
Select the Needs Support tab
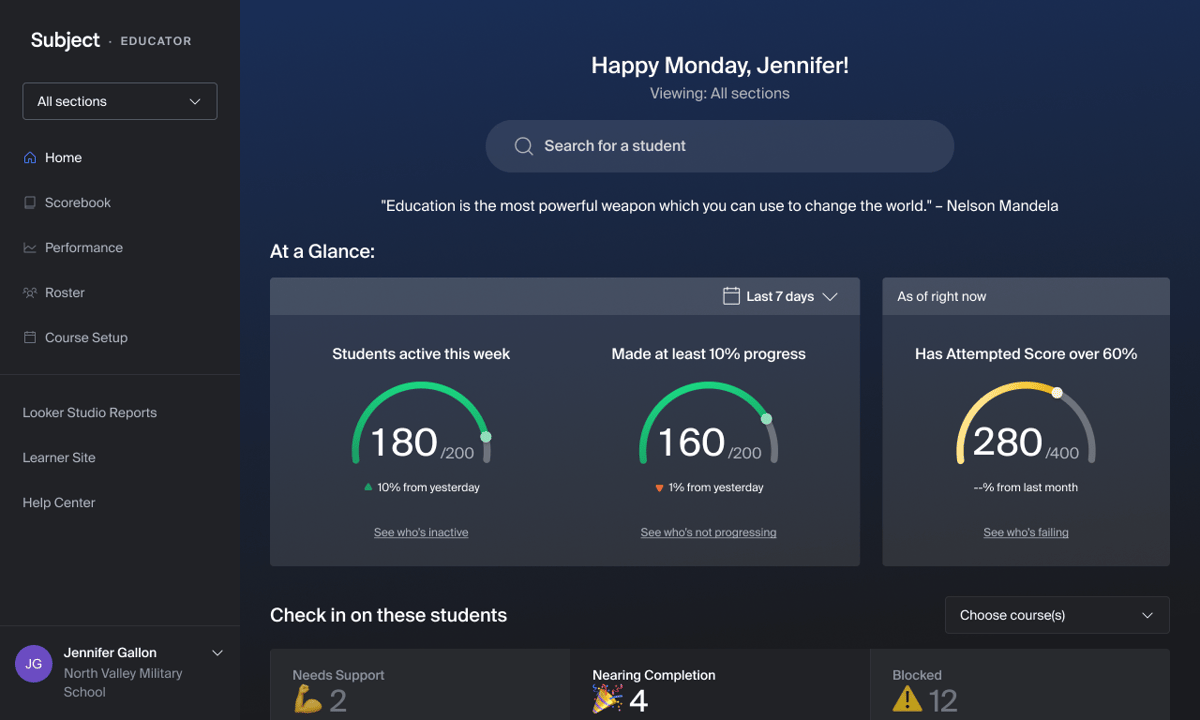(420, 688)
